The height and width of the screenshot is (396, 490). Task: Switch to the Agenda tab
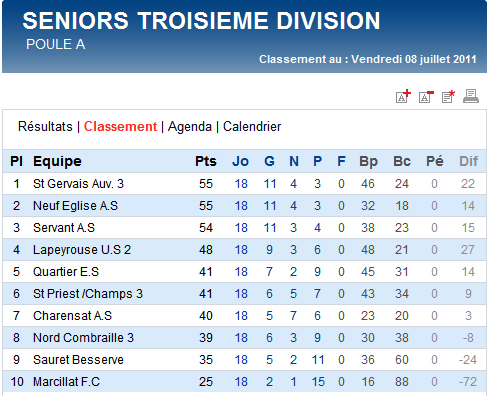190,127
